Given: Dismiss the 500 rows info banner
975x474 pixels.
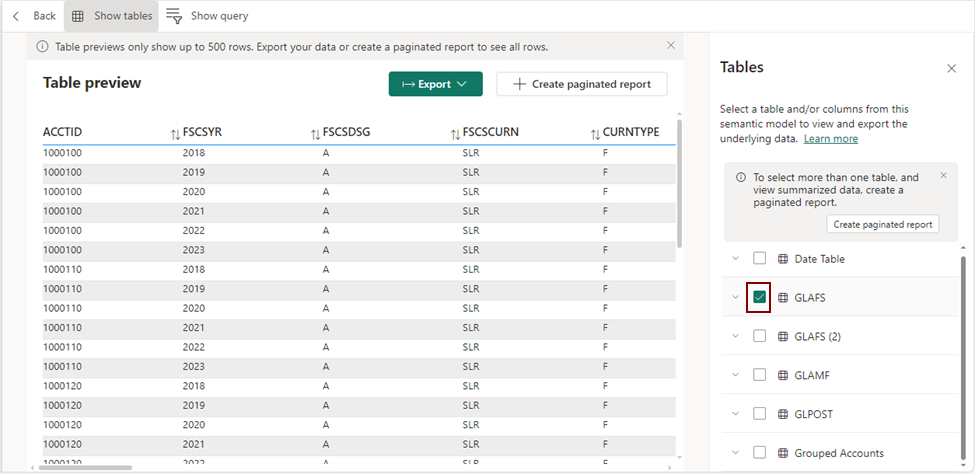Looking at the screenshot, I should [x=670, y=46].
